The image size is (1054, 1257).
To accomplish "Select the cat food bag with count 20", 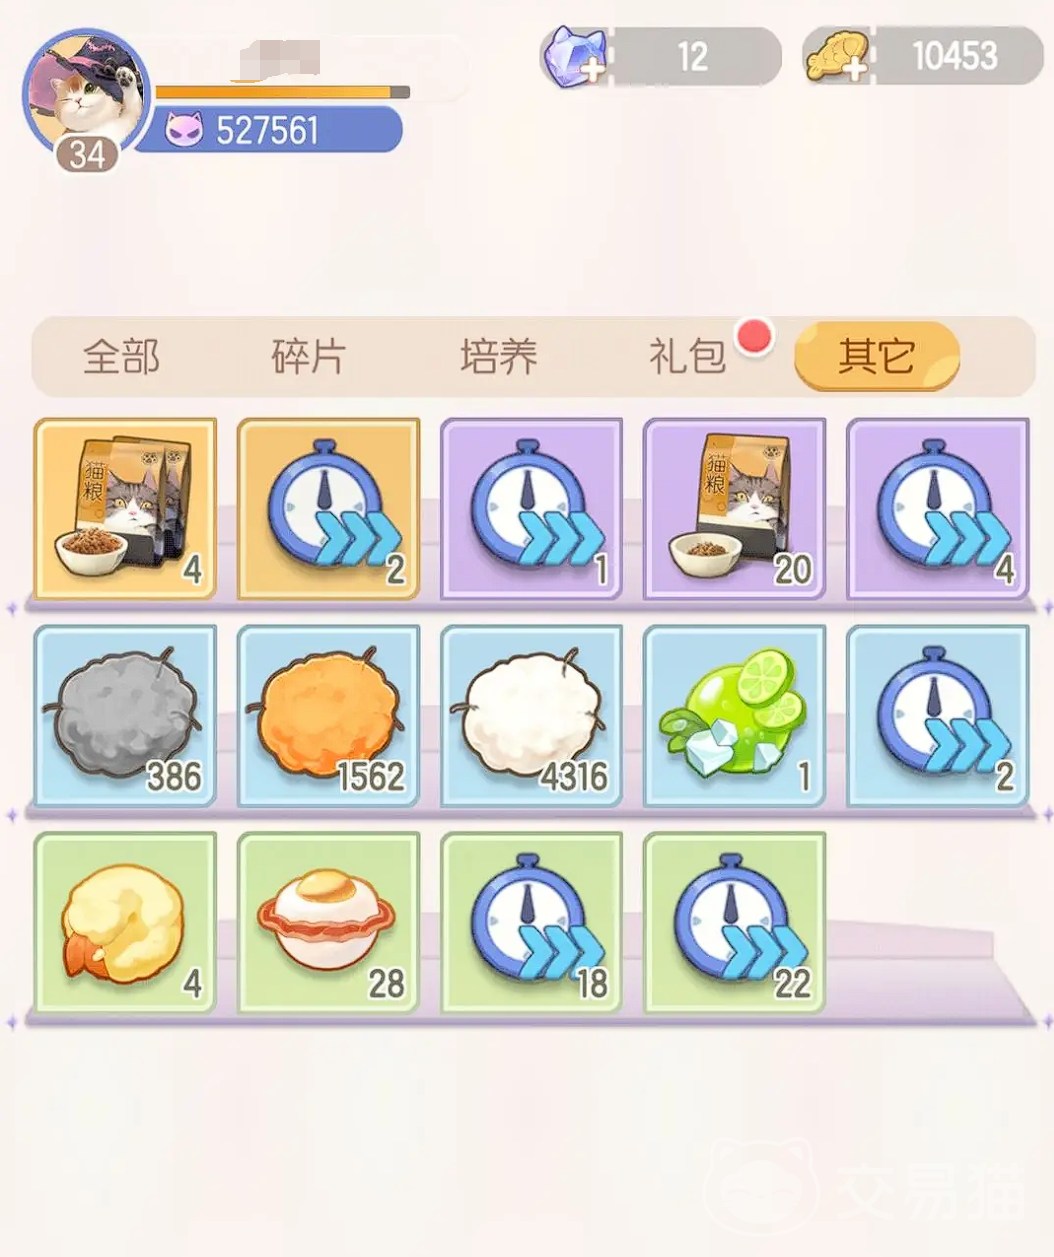I will tap(734, 509).
